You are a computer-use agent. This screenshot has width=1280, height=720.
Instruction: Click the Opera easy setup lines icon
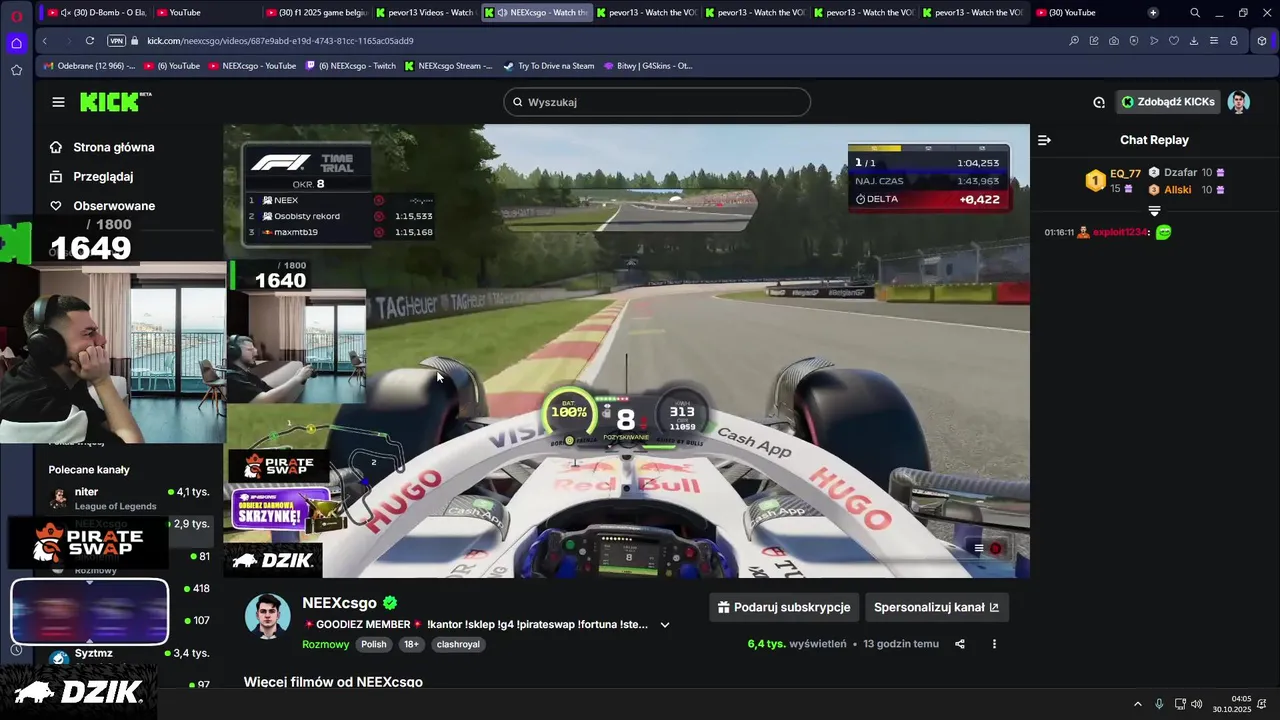coord(1214,41)
